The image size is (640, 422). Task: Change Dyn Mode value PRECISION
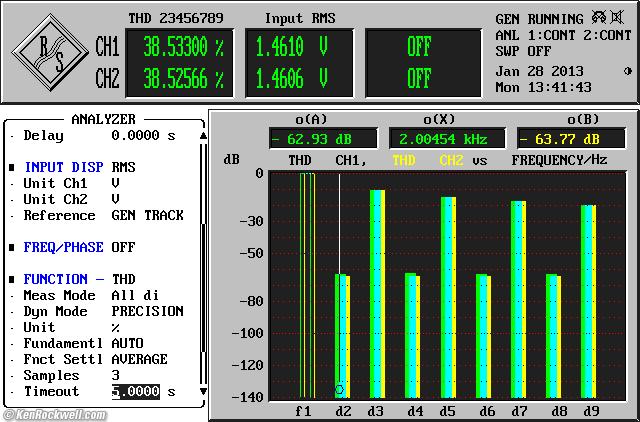pos(147,311)
